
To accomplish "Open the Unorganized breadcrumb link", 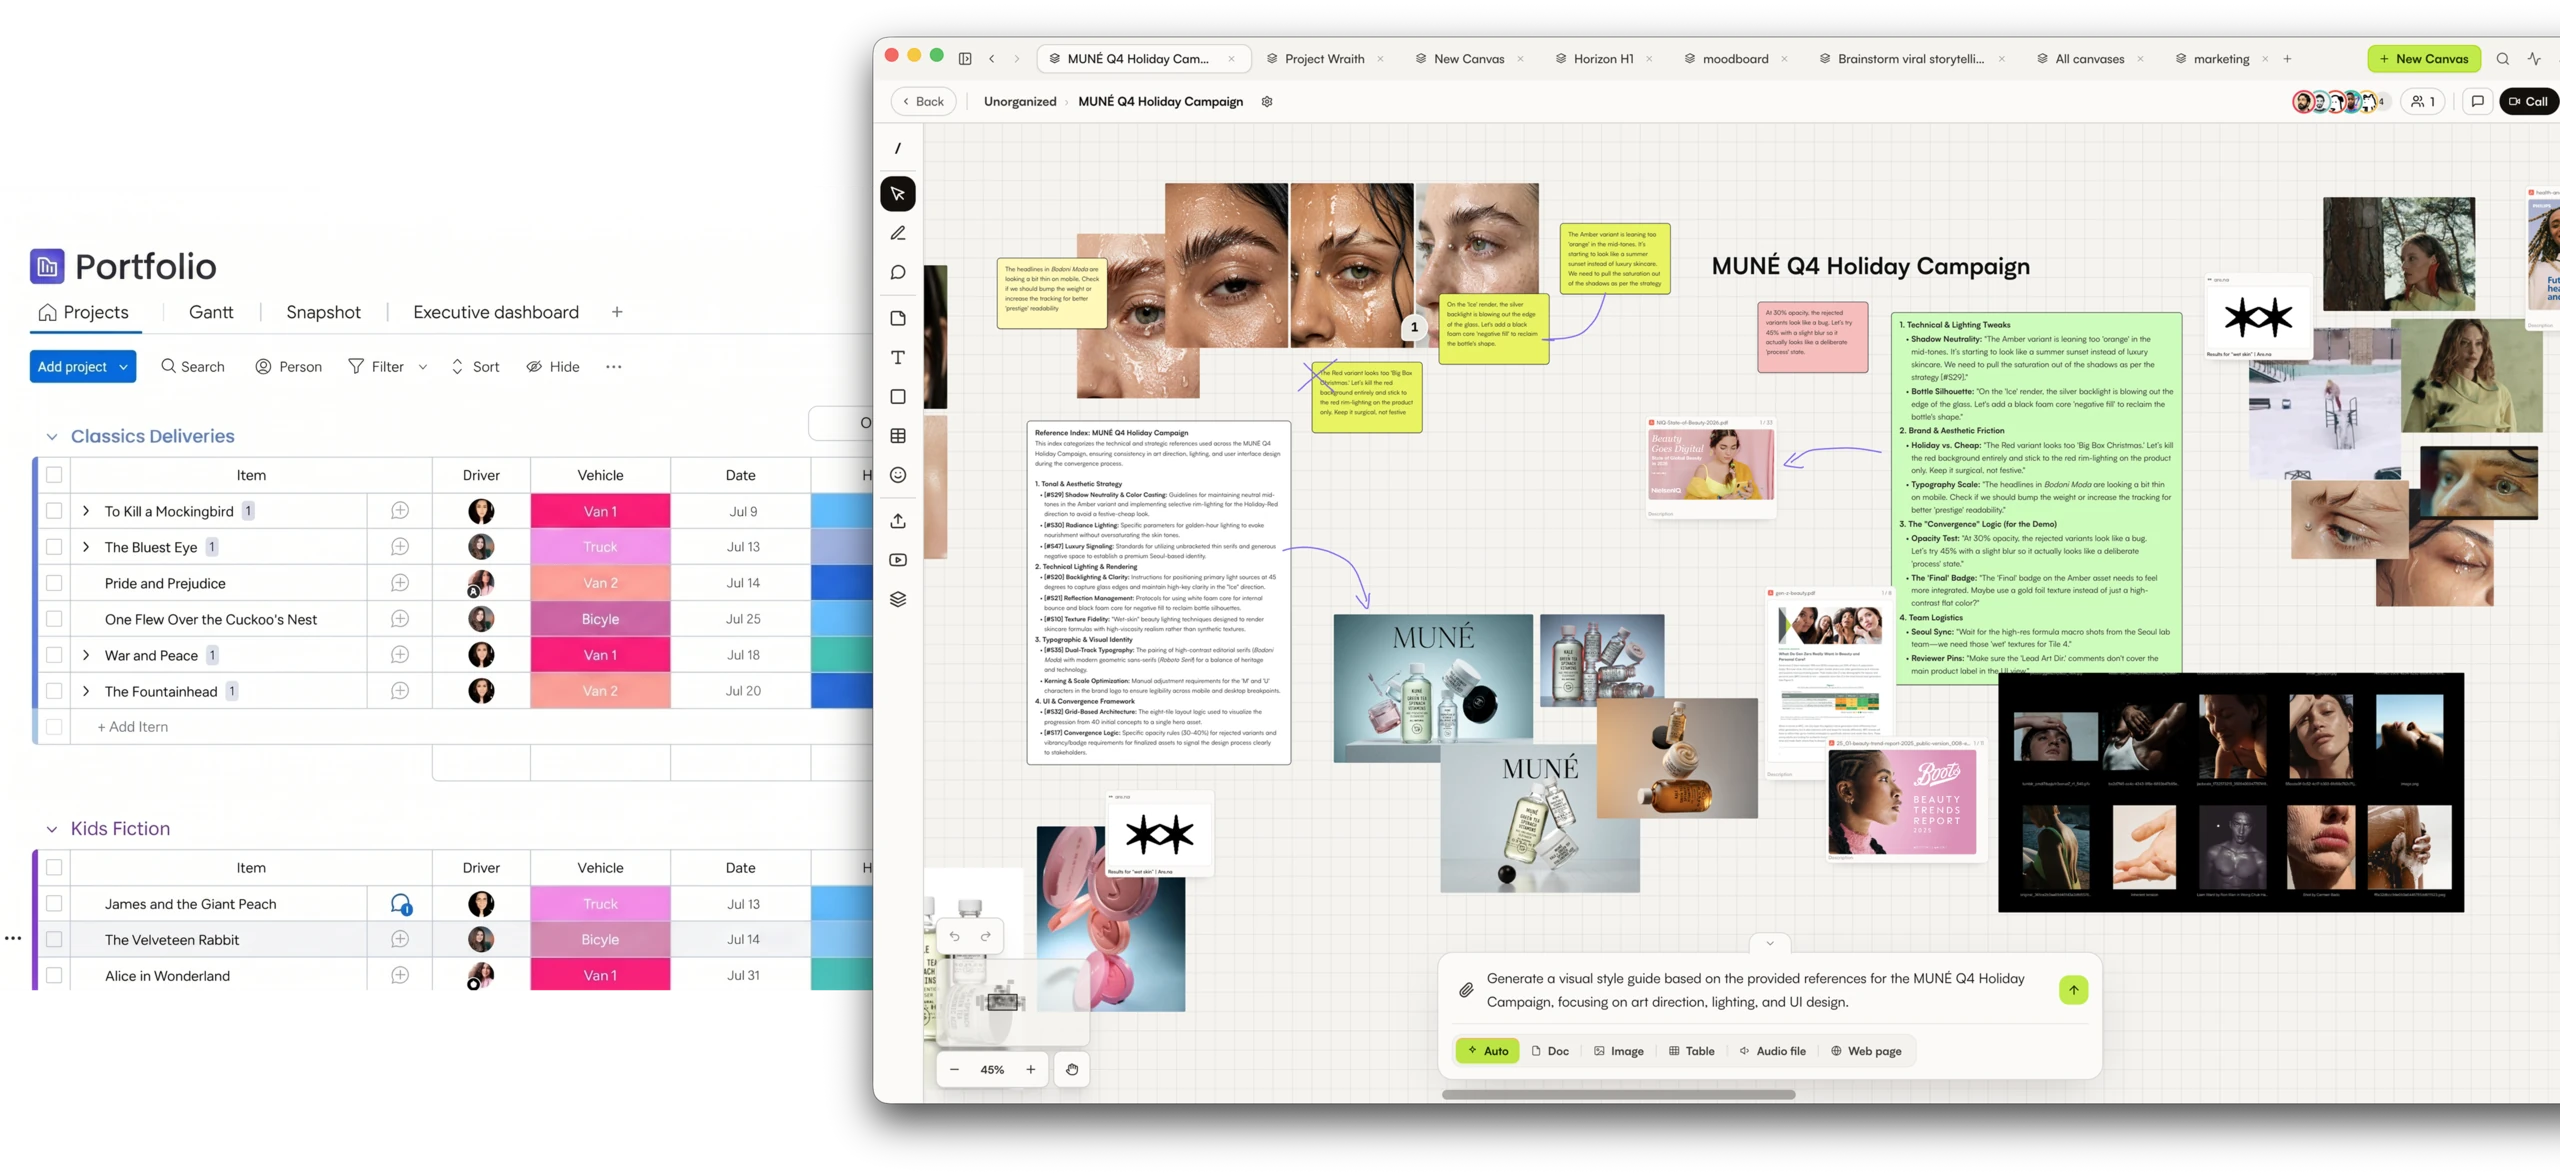I will pyautogui.click(x=1019, y=101).
